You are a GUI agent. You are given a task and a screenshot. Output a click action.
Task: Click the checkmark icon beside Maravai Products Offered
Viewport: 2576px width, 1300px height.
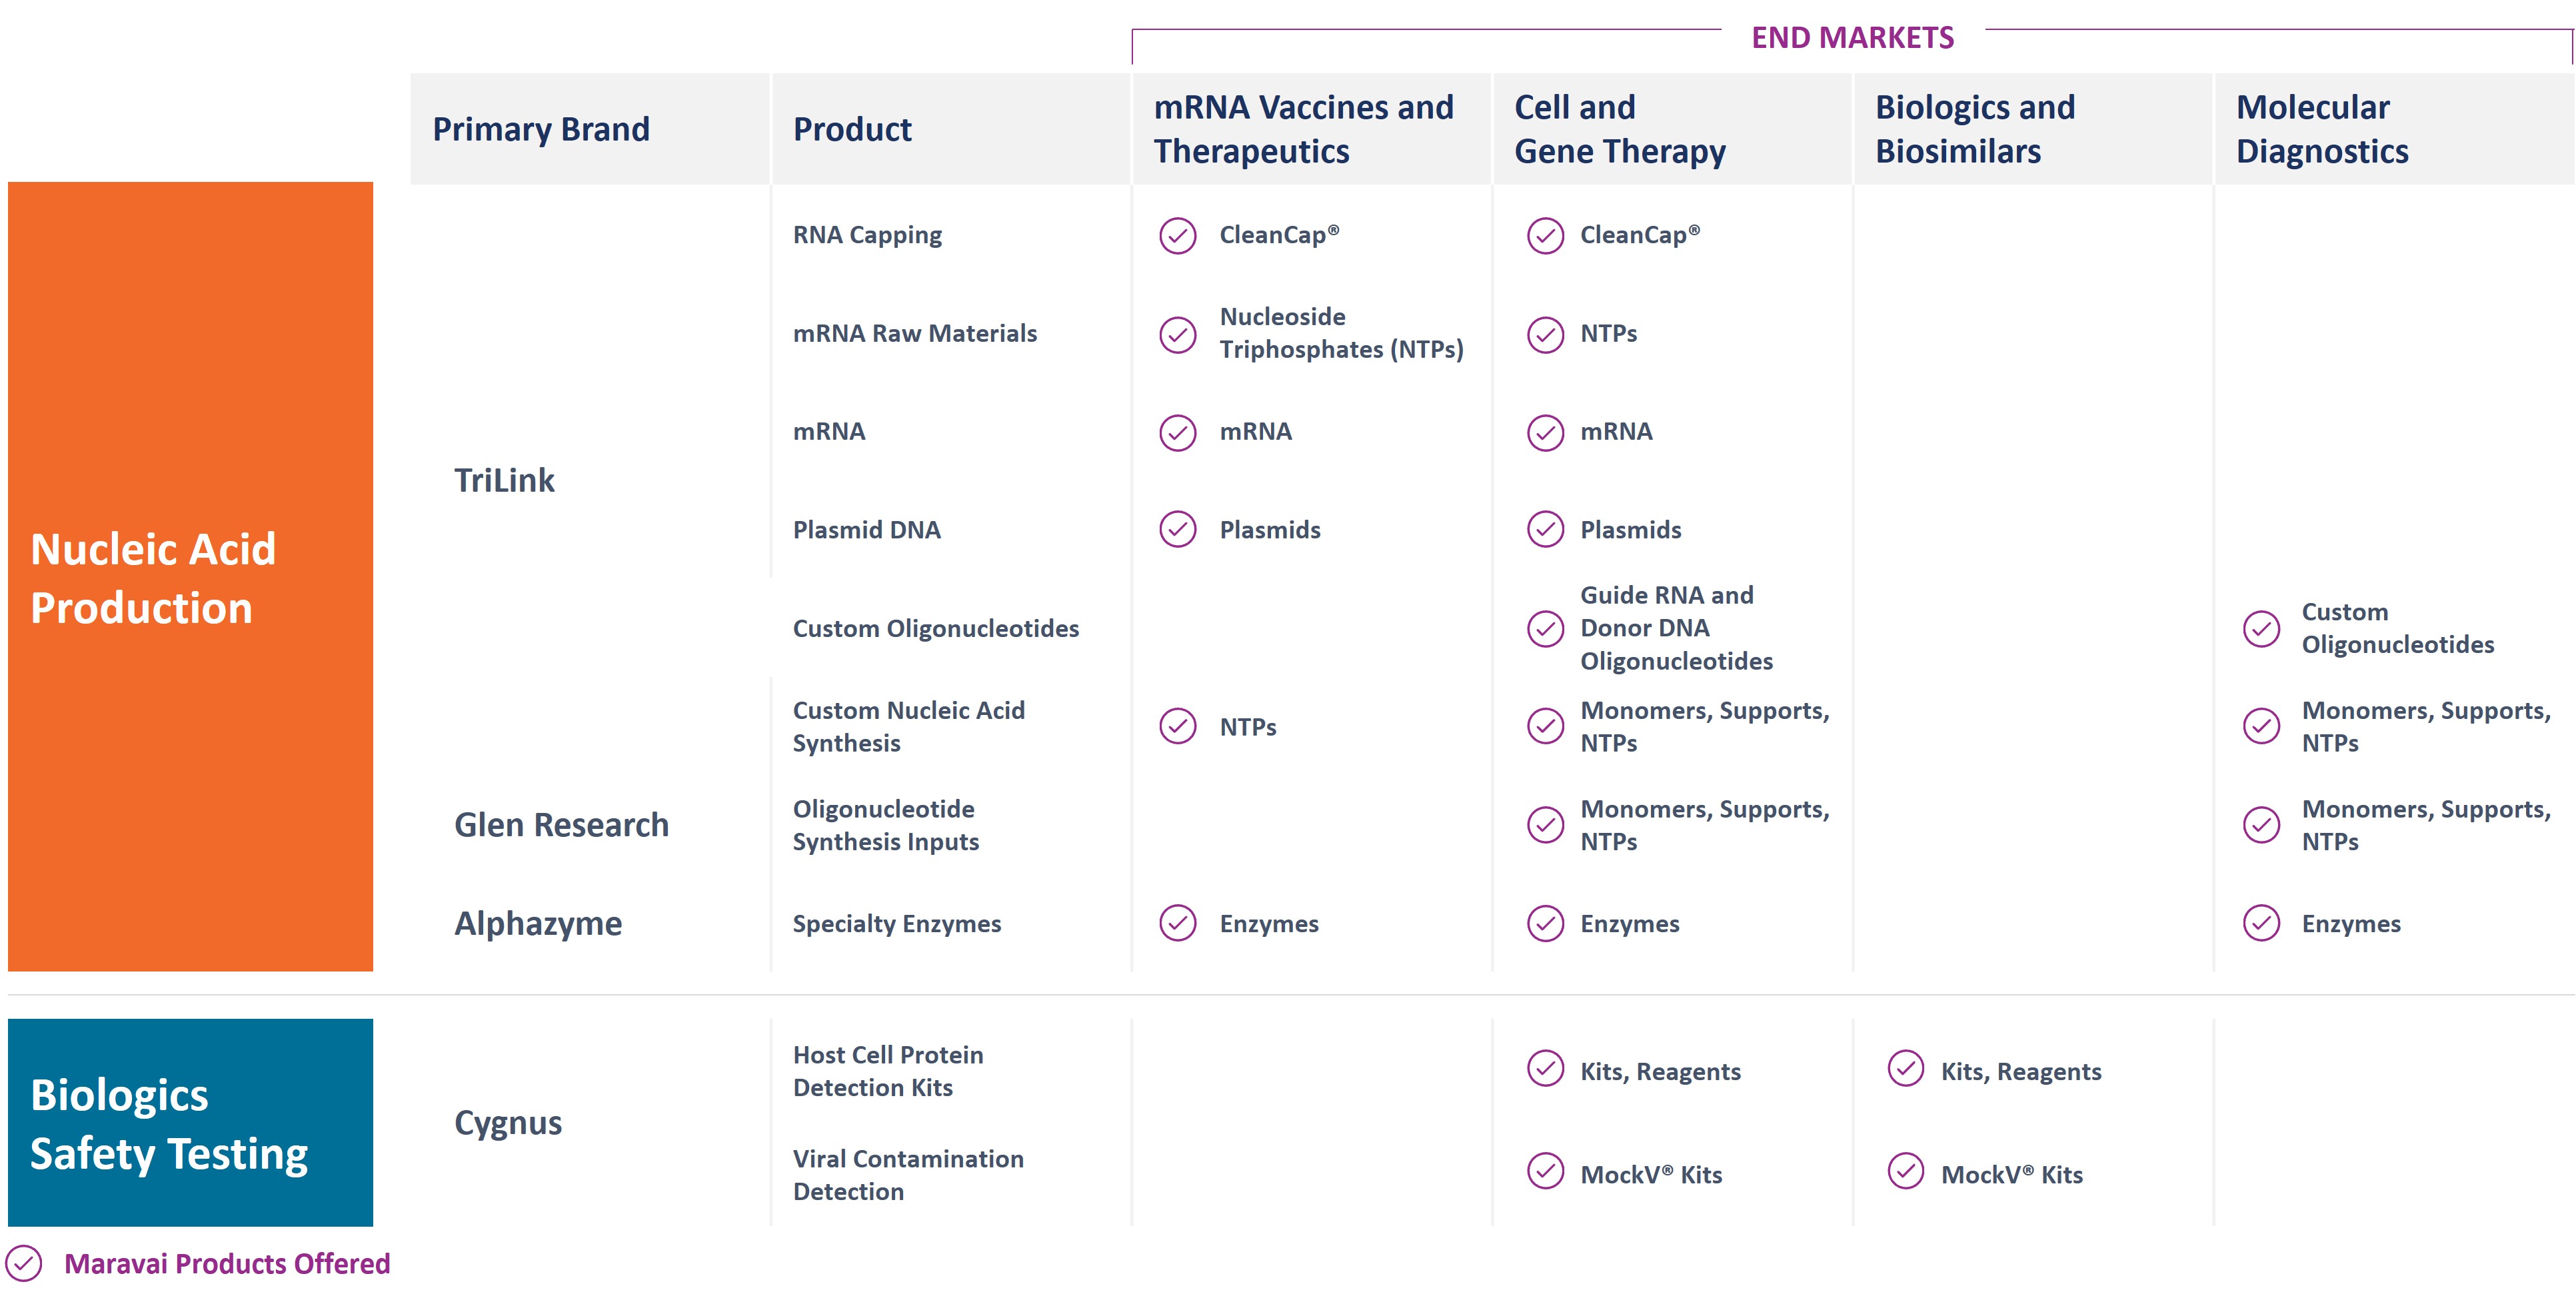coord(24,1263)
